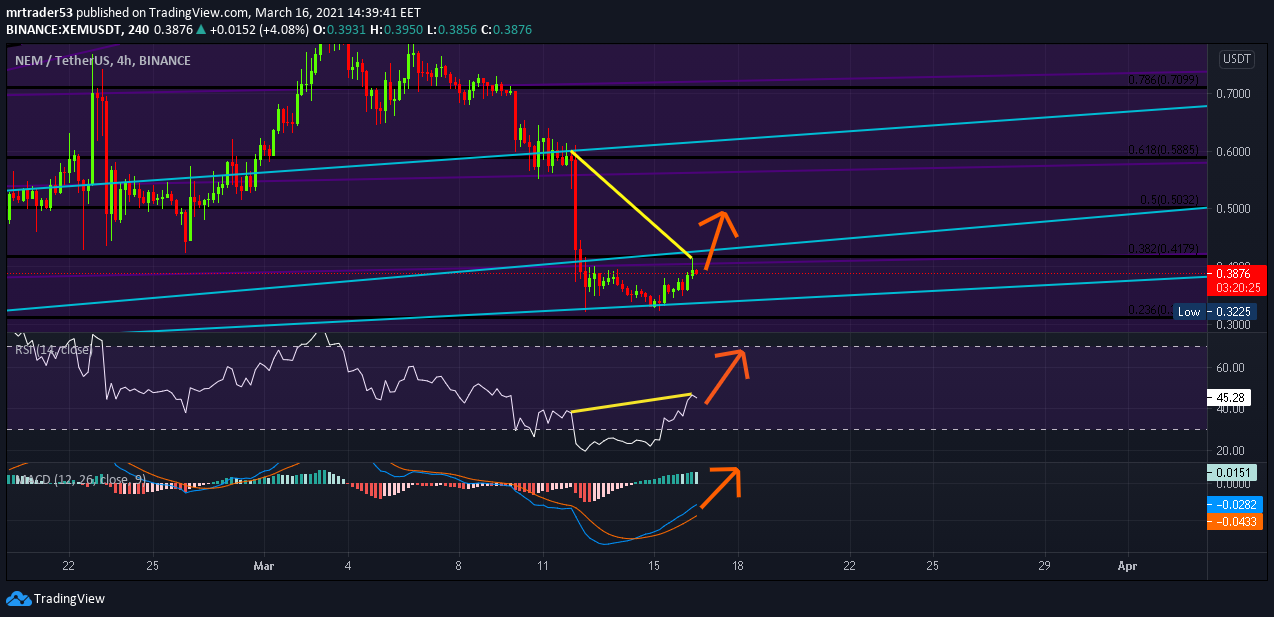This screenshot has height=617, width=1274.
Task: Click the 8 date label on time axis
Action: [x=460, y=566]
